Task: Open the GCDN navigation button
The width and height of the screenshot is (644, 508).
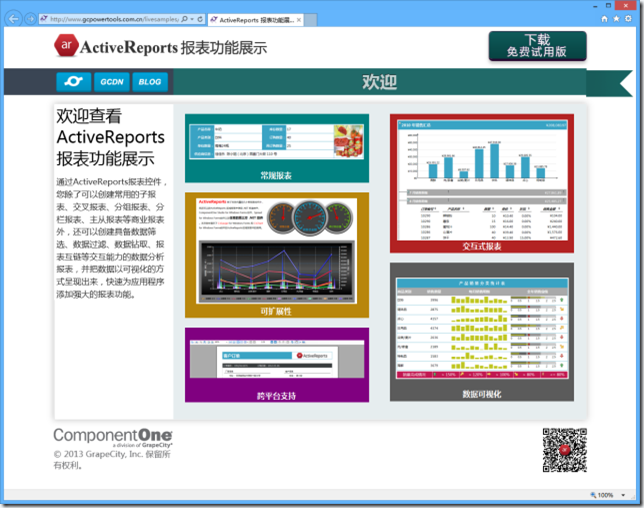Action: 112,82
